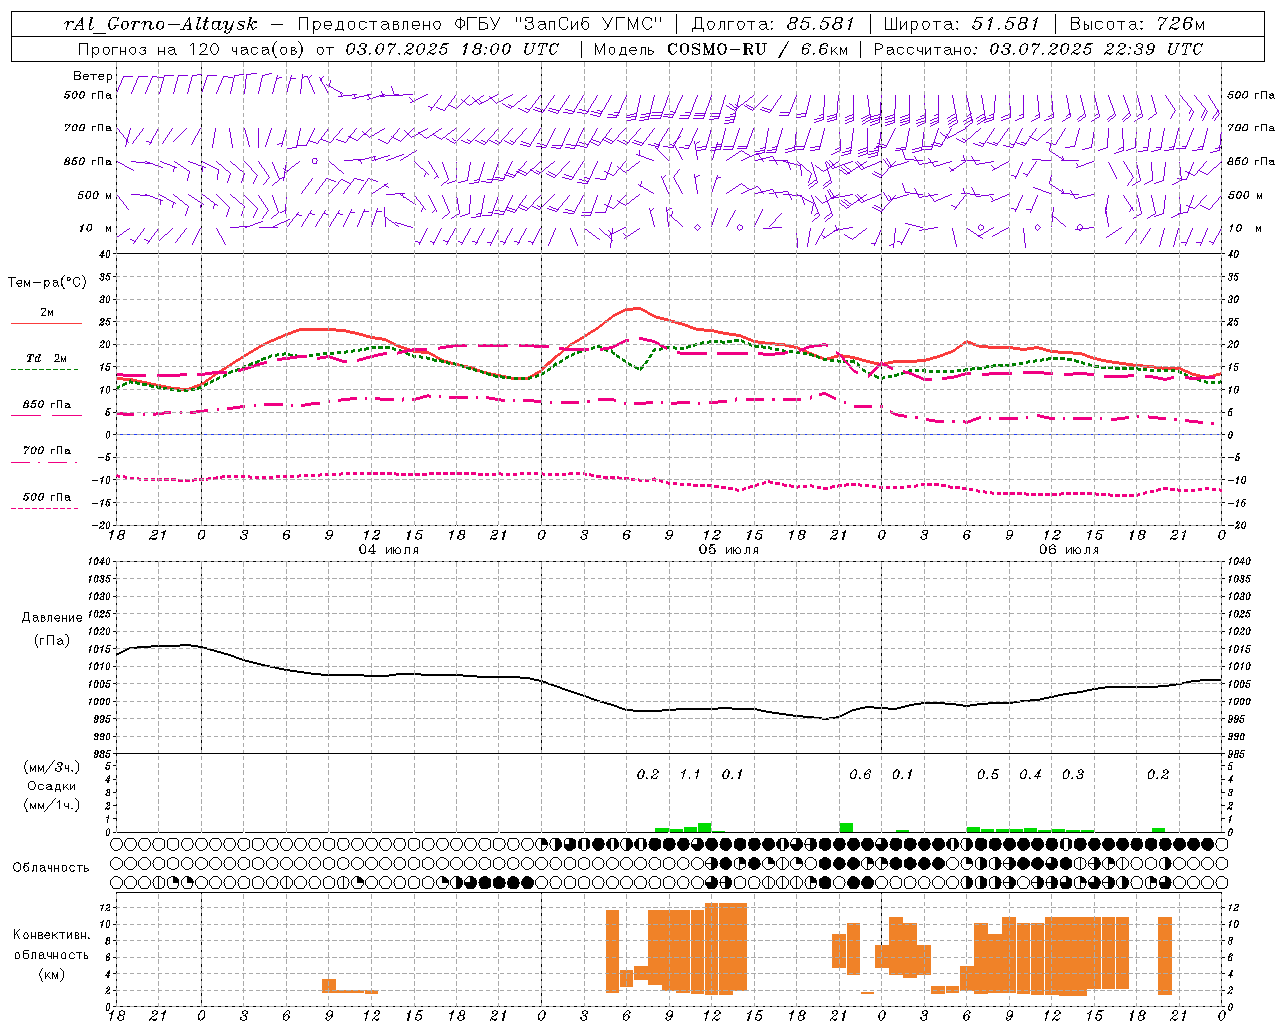The height and width of the screenshot is (1024, 1280).
Task: Click the Рассчитано: 03.07.2025 22:39 UTC timestamp
Action: 1038,48
